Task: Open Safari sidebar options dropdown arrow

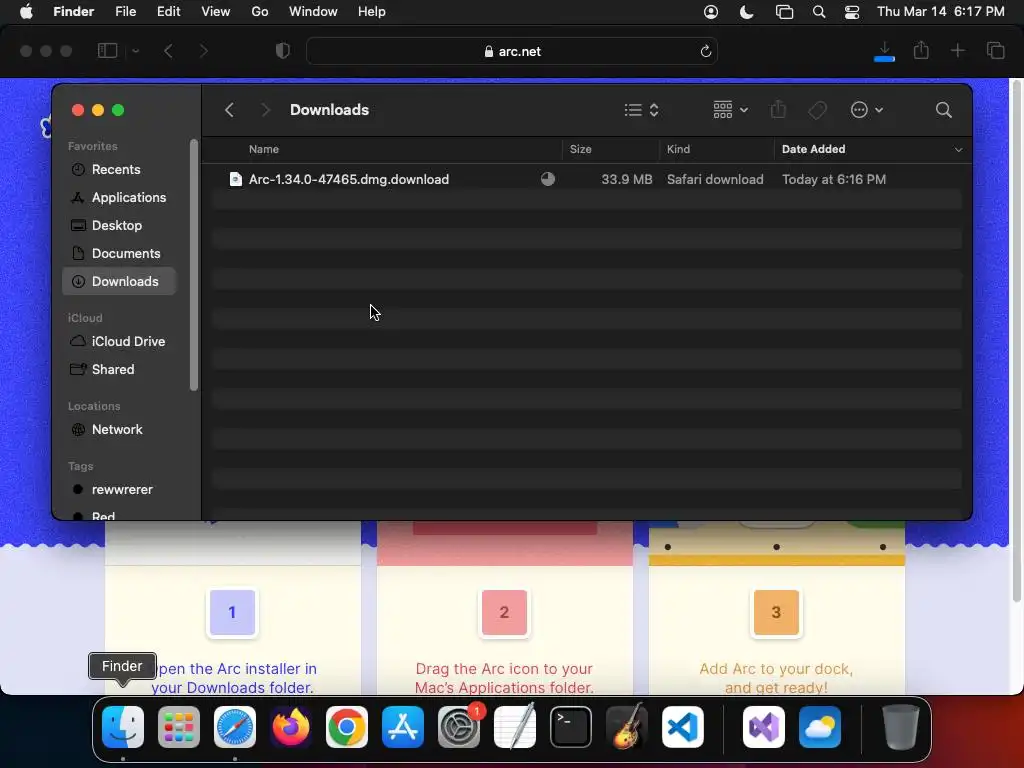Action: (x=135, y=51)
